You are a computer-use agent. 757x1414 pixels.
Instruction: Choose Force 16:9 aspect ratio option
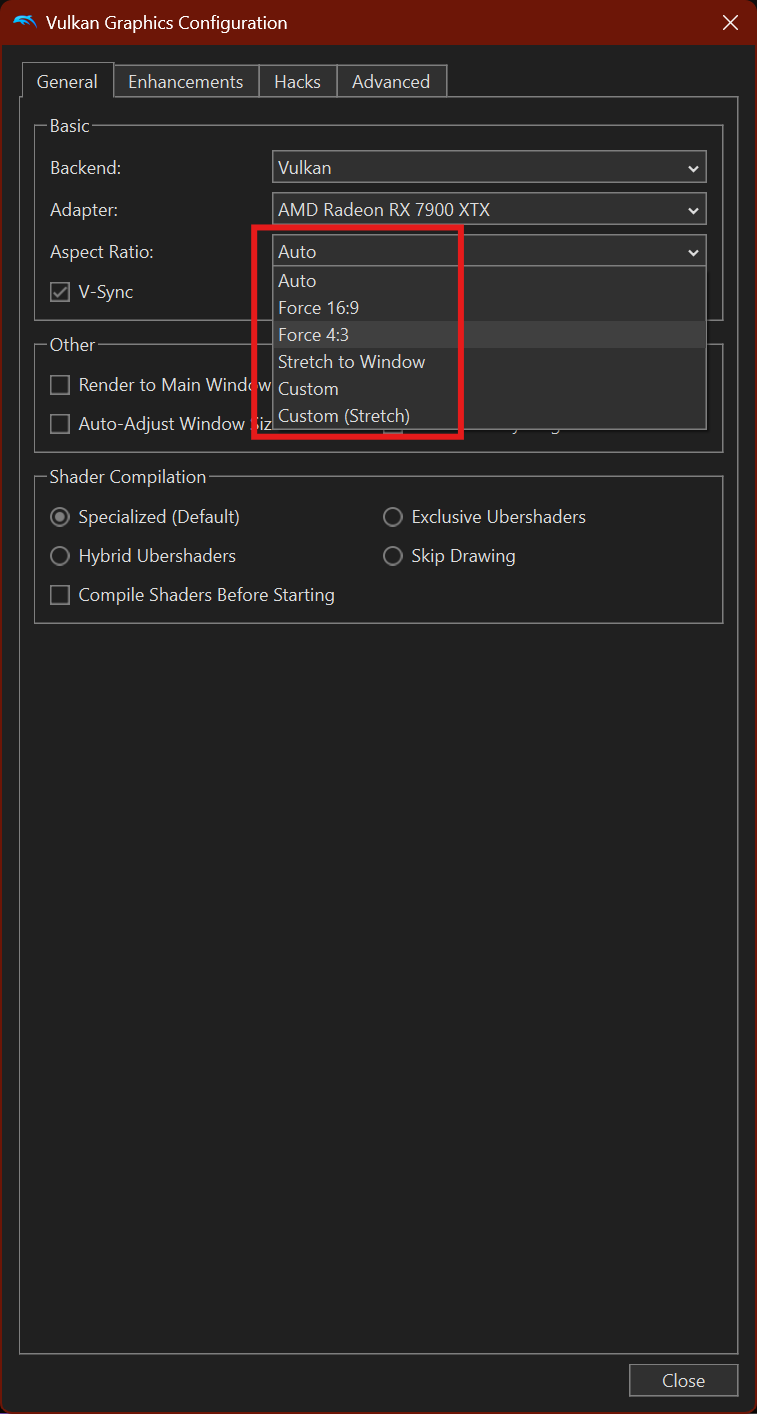(x=318, y=308)
